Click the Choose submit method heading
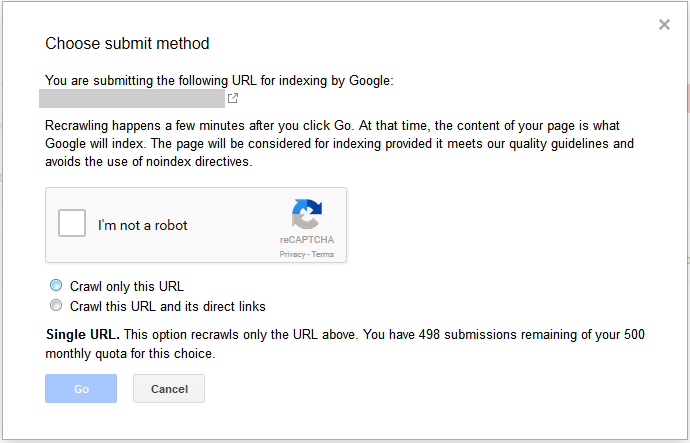 (127, 43)
